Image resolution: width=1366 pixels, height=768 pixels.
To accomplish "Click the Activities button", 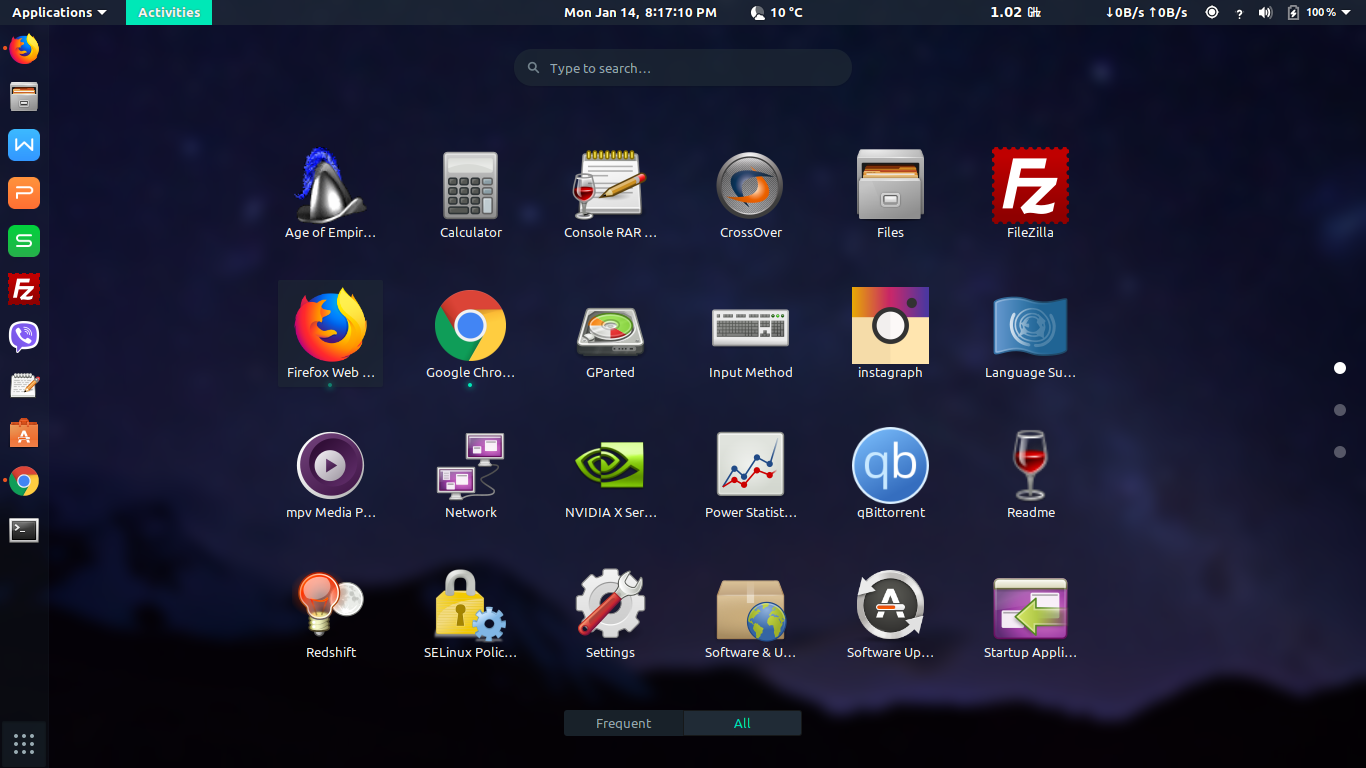I will coord(169,12).
